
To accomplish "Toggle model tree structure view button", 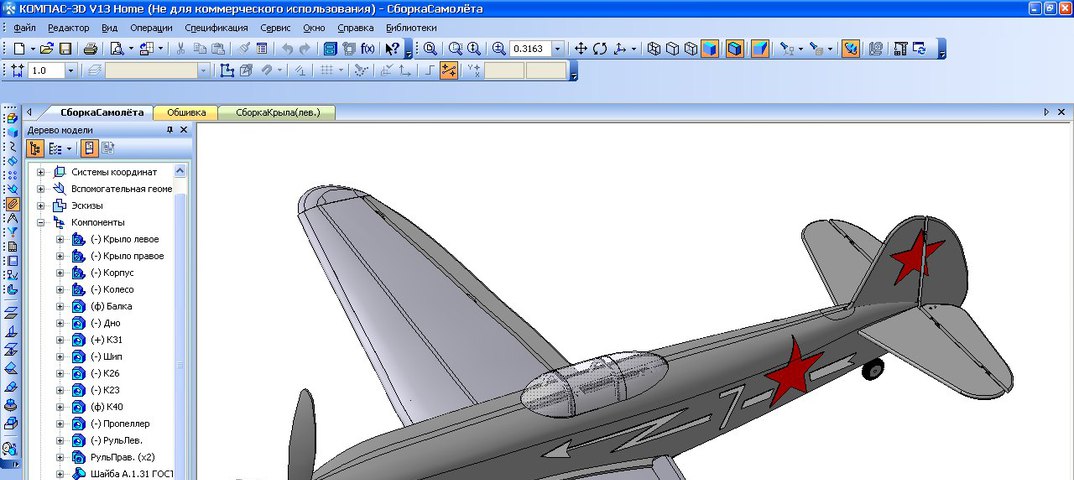I will tap(35, 148).
